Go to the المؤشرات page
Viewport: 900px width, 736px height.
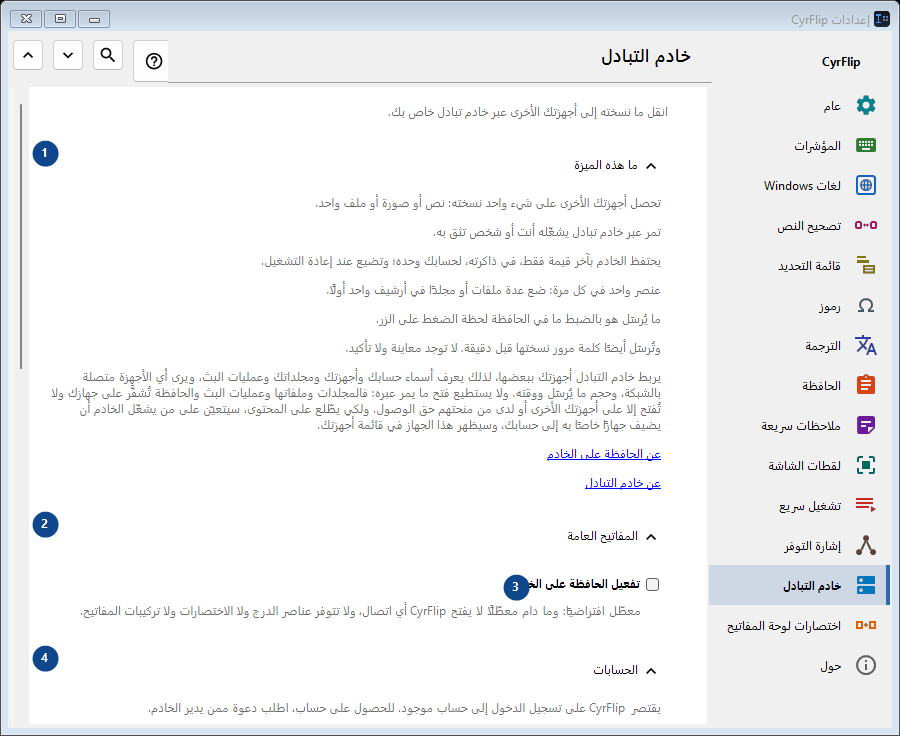click(x=798, y=145)
